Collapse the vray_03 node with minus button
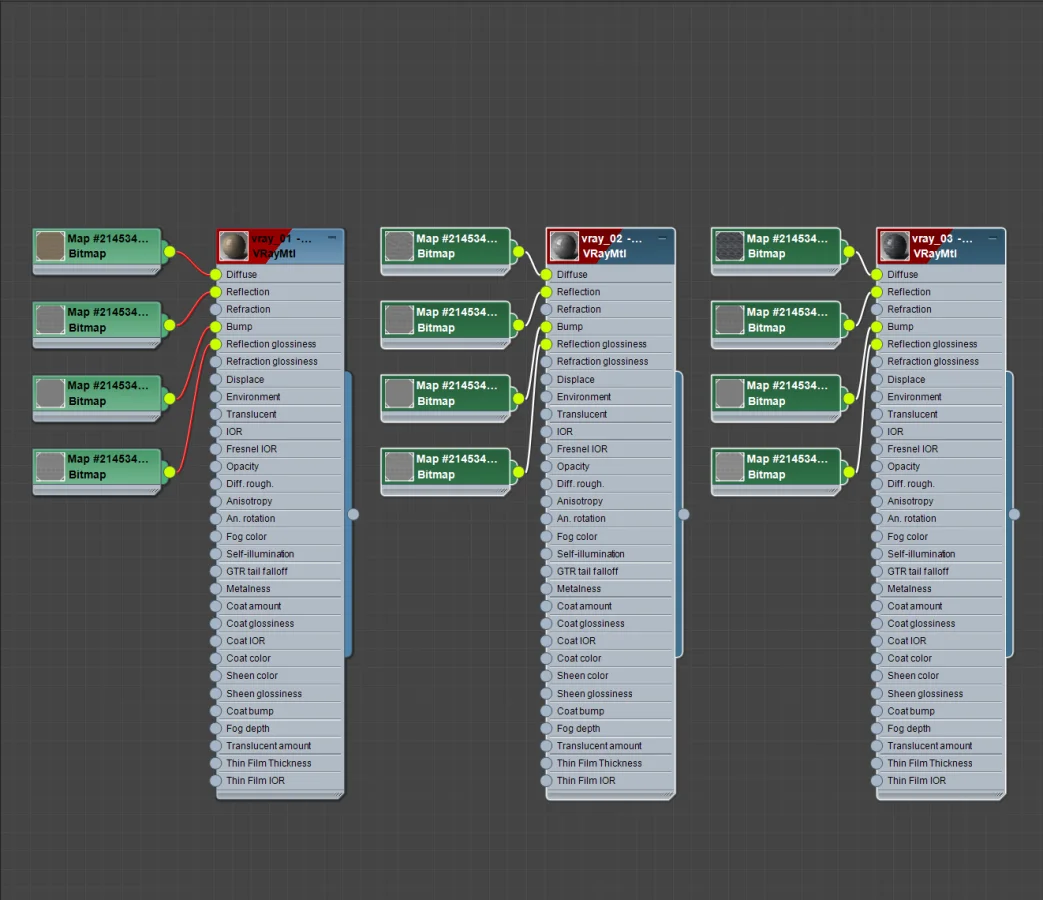This screenshot has width=1043, height=900. coord(992,237)
